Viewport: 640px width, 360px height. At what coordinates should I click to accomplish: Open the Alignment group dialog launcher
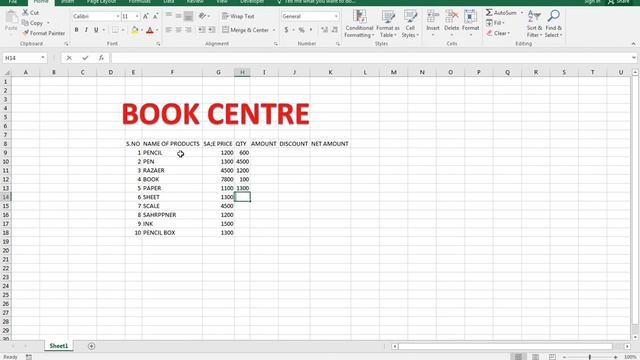[x=276, y=44]
